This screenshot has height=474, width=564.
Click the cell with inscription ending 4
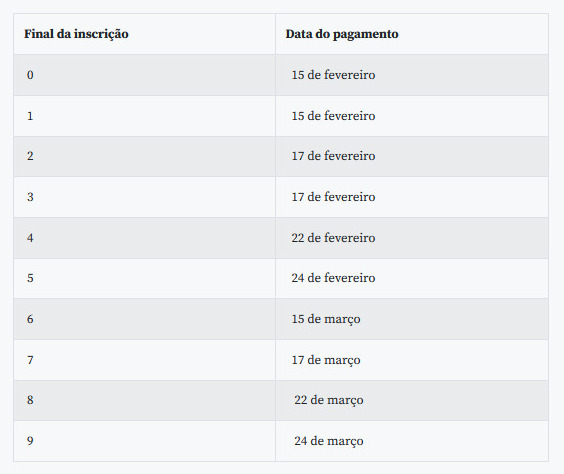tap(144, 238)
